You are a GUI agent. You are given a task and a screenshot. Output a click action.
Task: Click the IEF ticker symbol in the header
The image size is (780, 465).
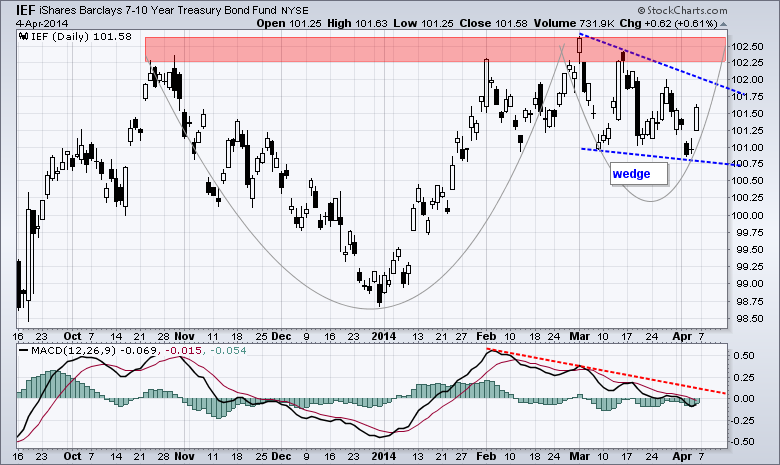point(25,10)
